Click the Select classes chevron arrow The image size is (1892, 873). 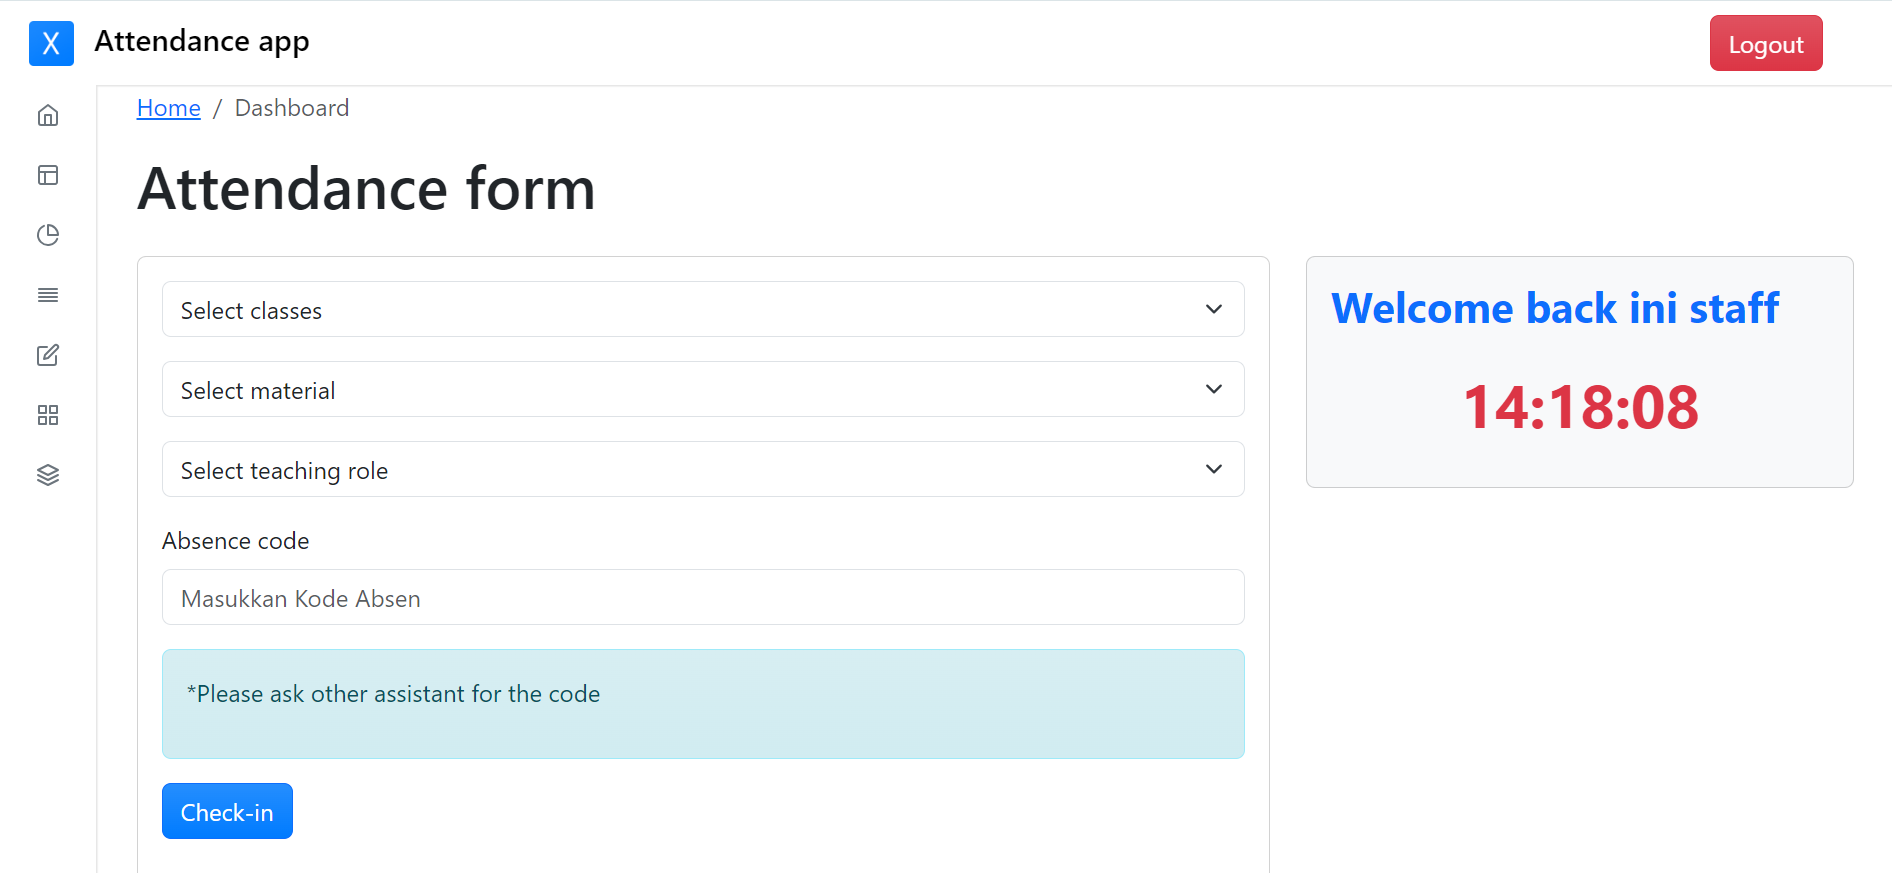1214,309
